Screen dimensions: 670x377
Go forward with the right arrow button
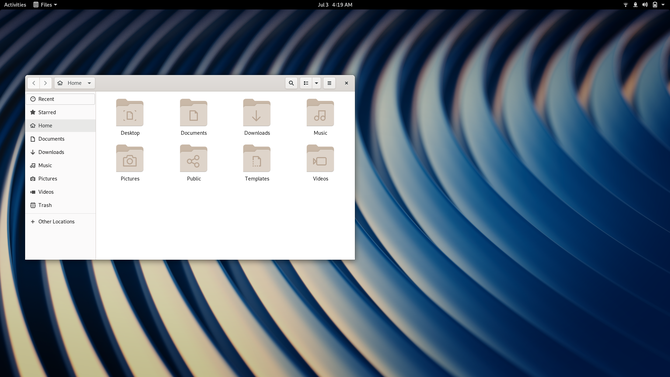point(45,83)
